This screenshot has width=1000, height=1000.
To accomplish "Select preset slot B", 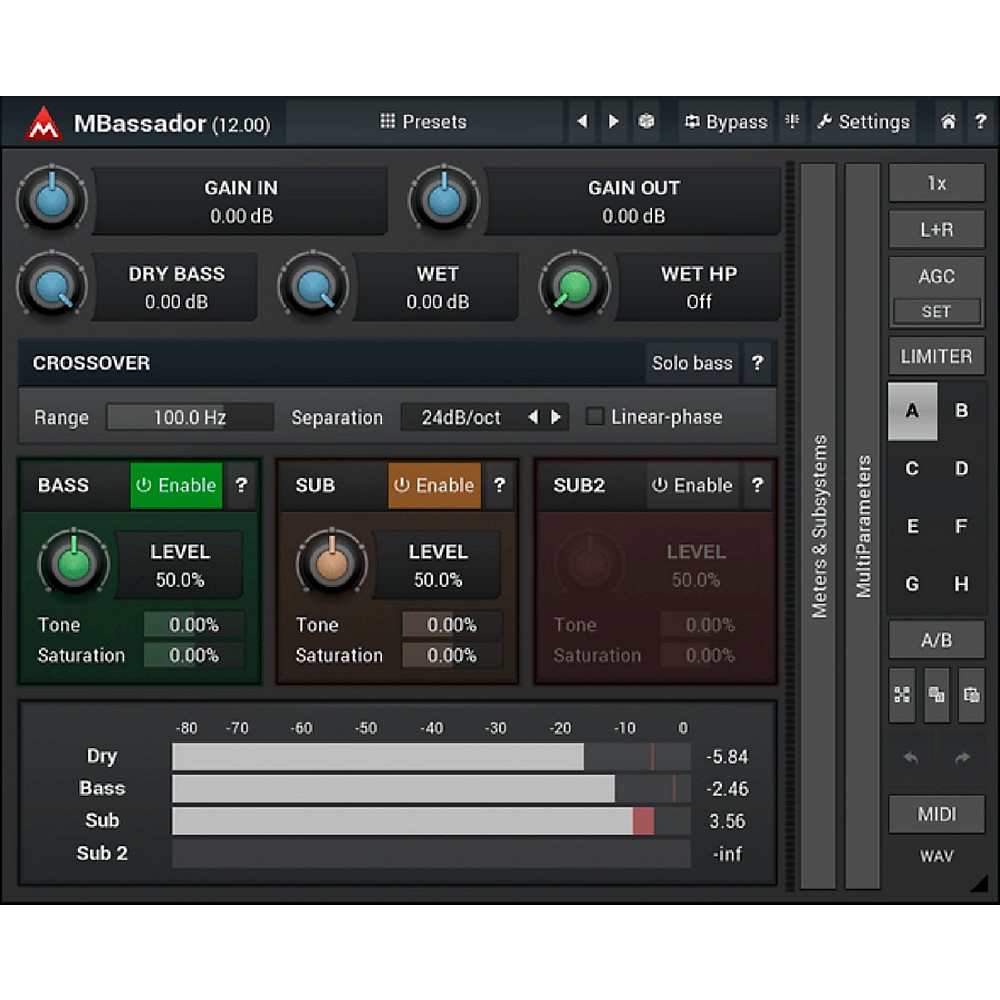I will coord(961,411).
